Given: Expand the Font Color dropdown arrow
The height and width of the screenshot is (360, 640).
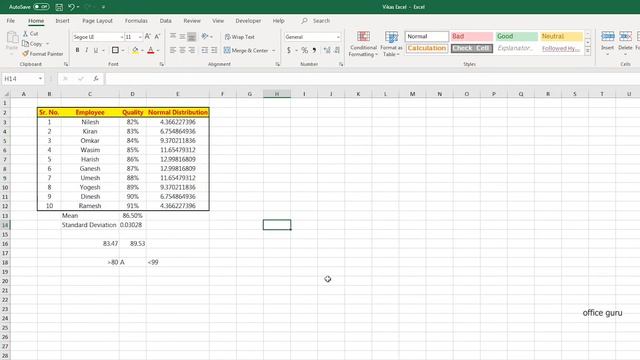Looking at the screenshot, I should click(158, 51).
